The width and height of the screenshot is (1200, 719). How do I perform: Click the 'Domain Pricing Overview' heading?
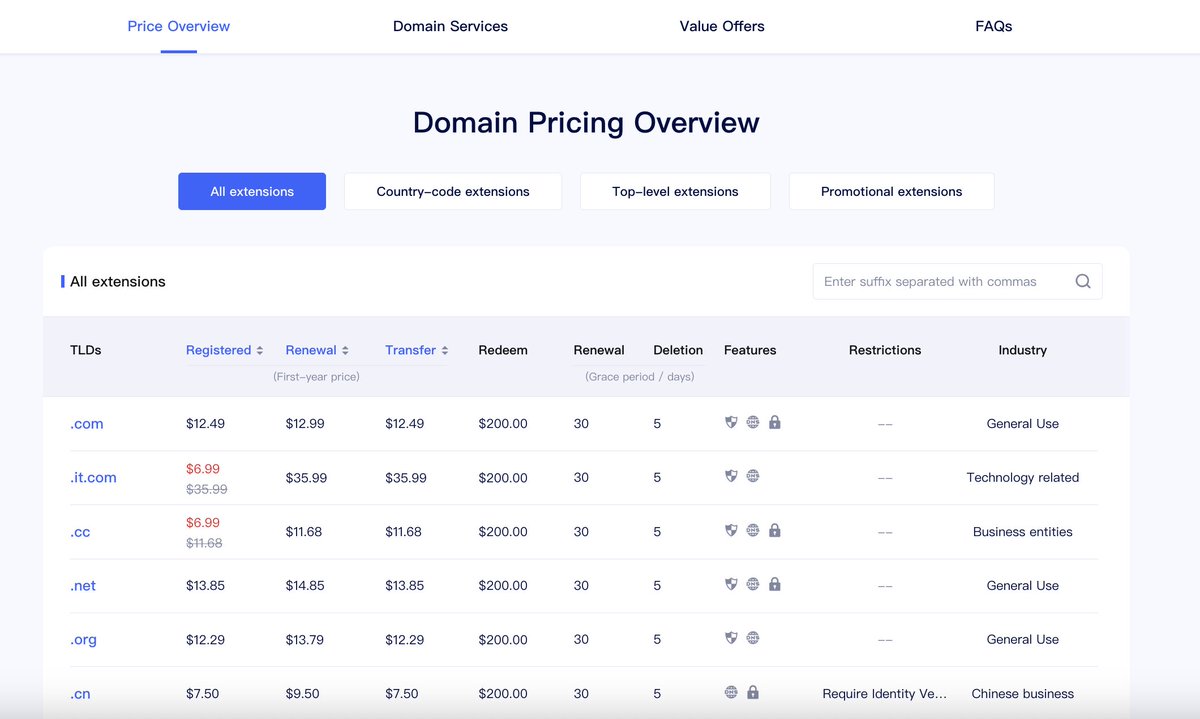pyautogui.click(x=586, y=123)
